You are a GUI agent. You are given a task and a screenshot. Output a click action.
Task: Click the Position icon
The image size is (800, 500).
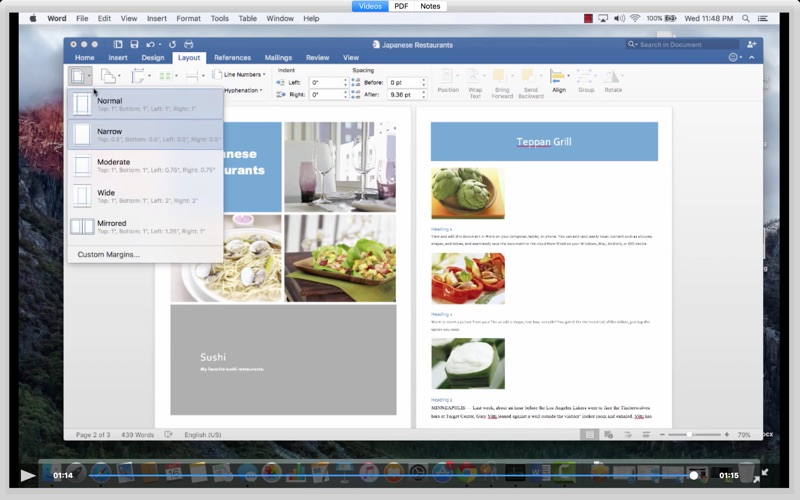[447, 77]
